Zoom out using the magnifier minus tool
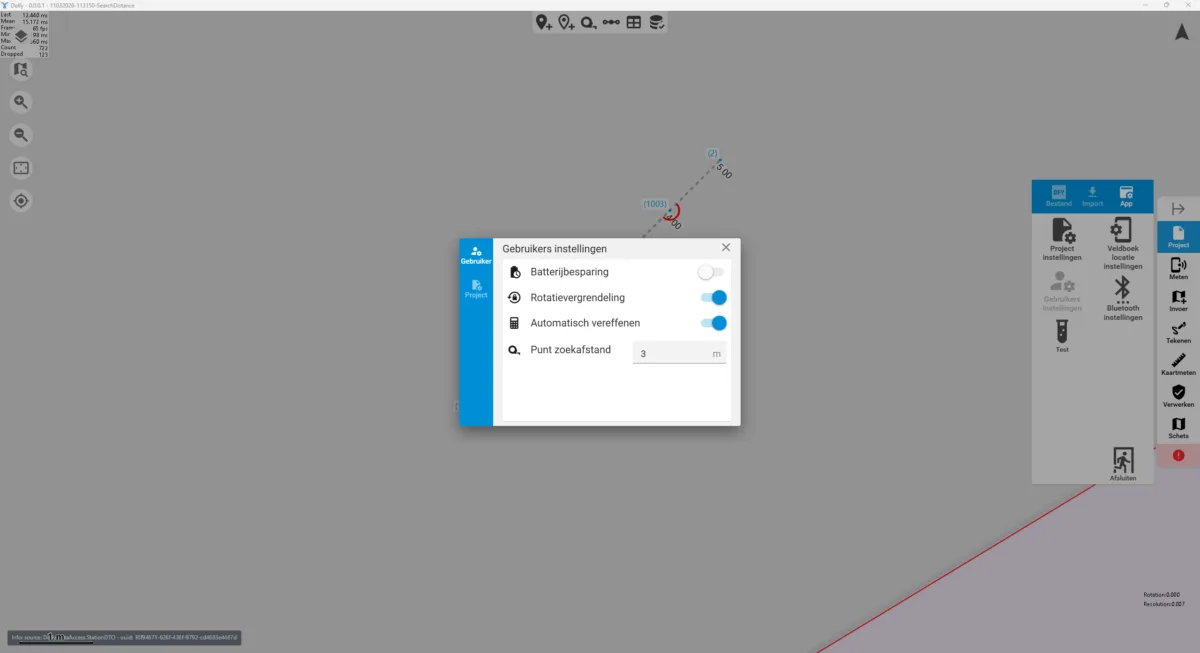The width and height of the screenshot is (1200, 653). pyautogui.click(x=20, y=134)
